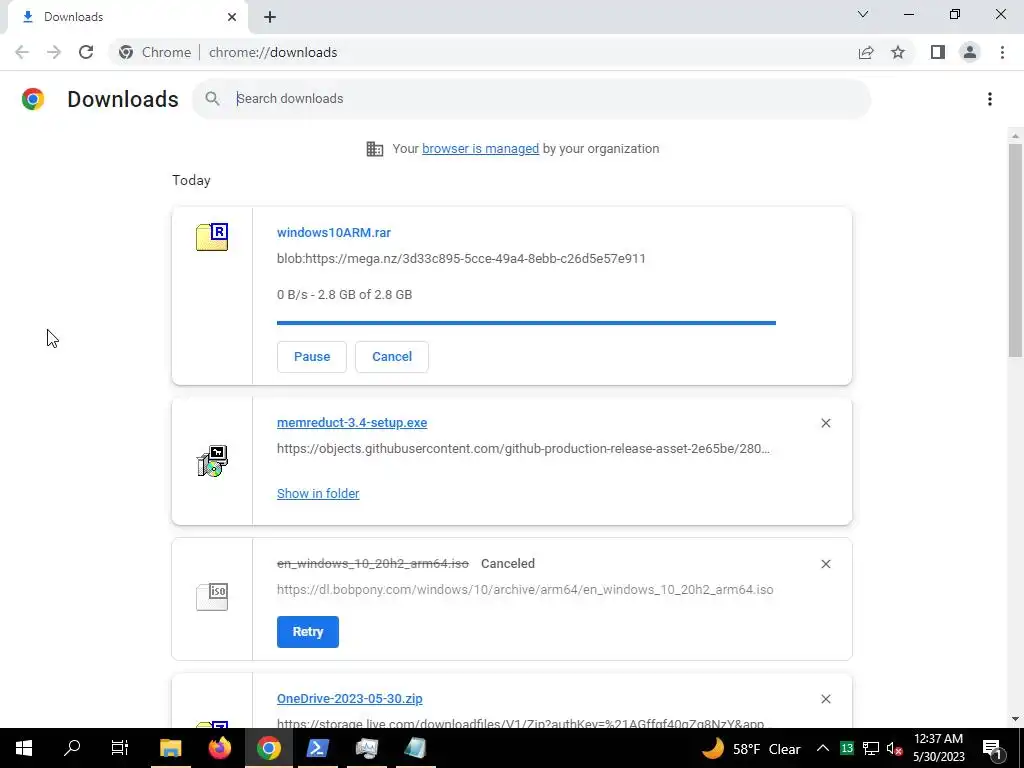Open the Windows Start menu
The width and height of the screenshot is (1024, 768).
[24, 748]
